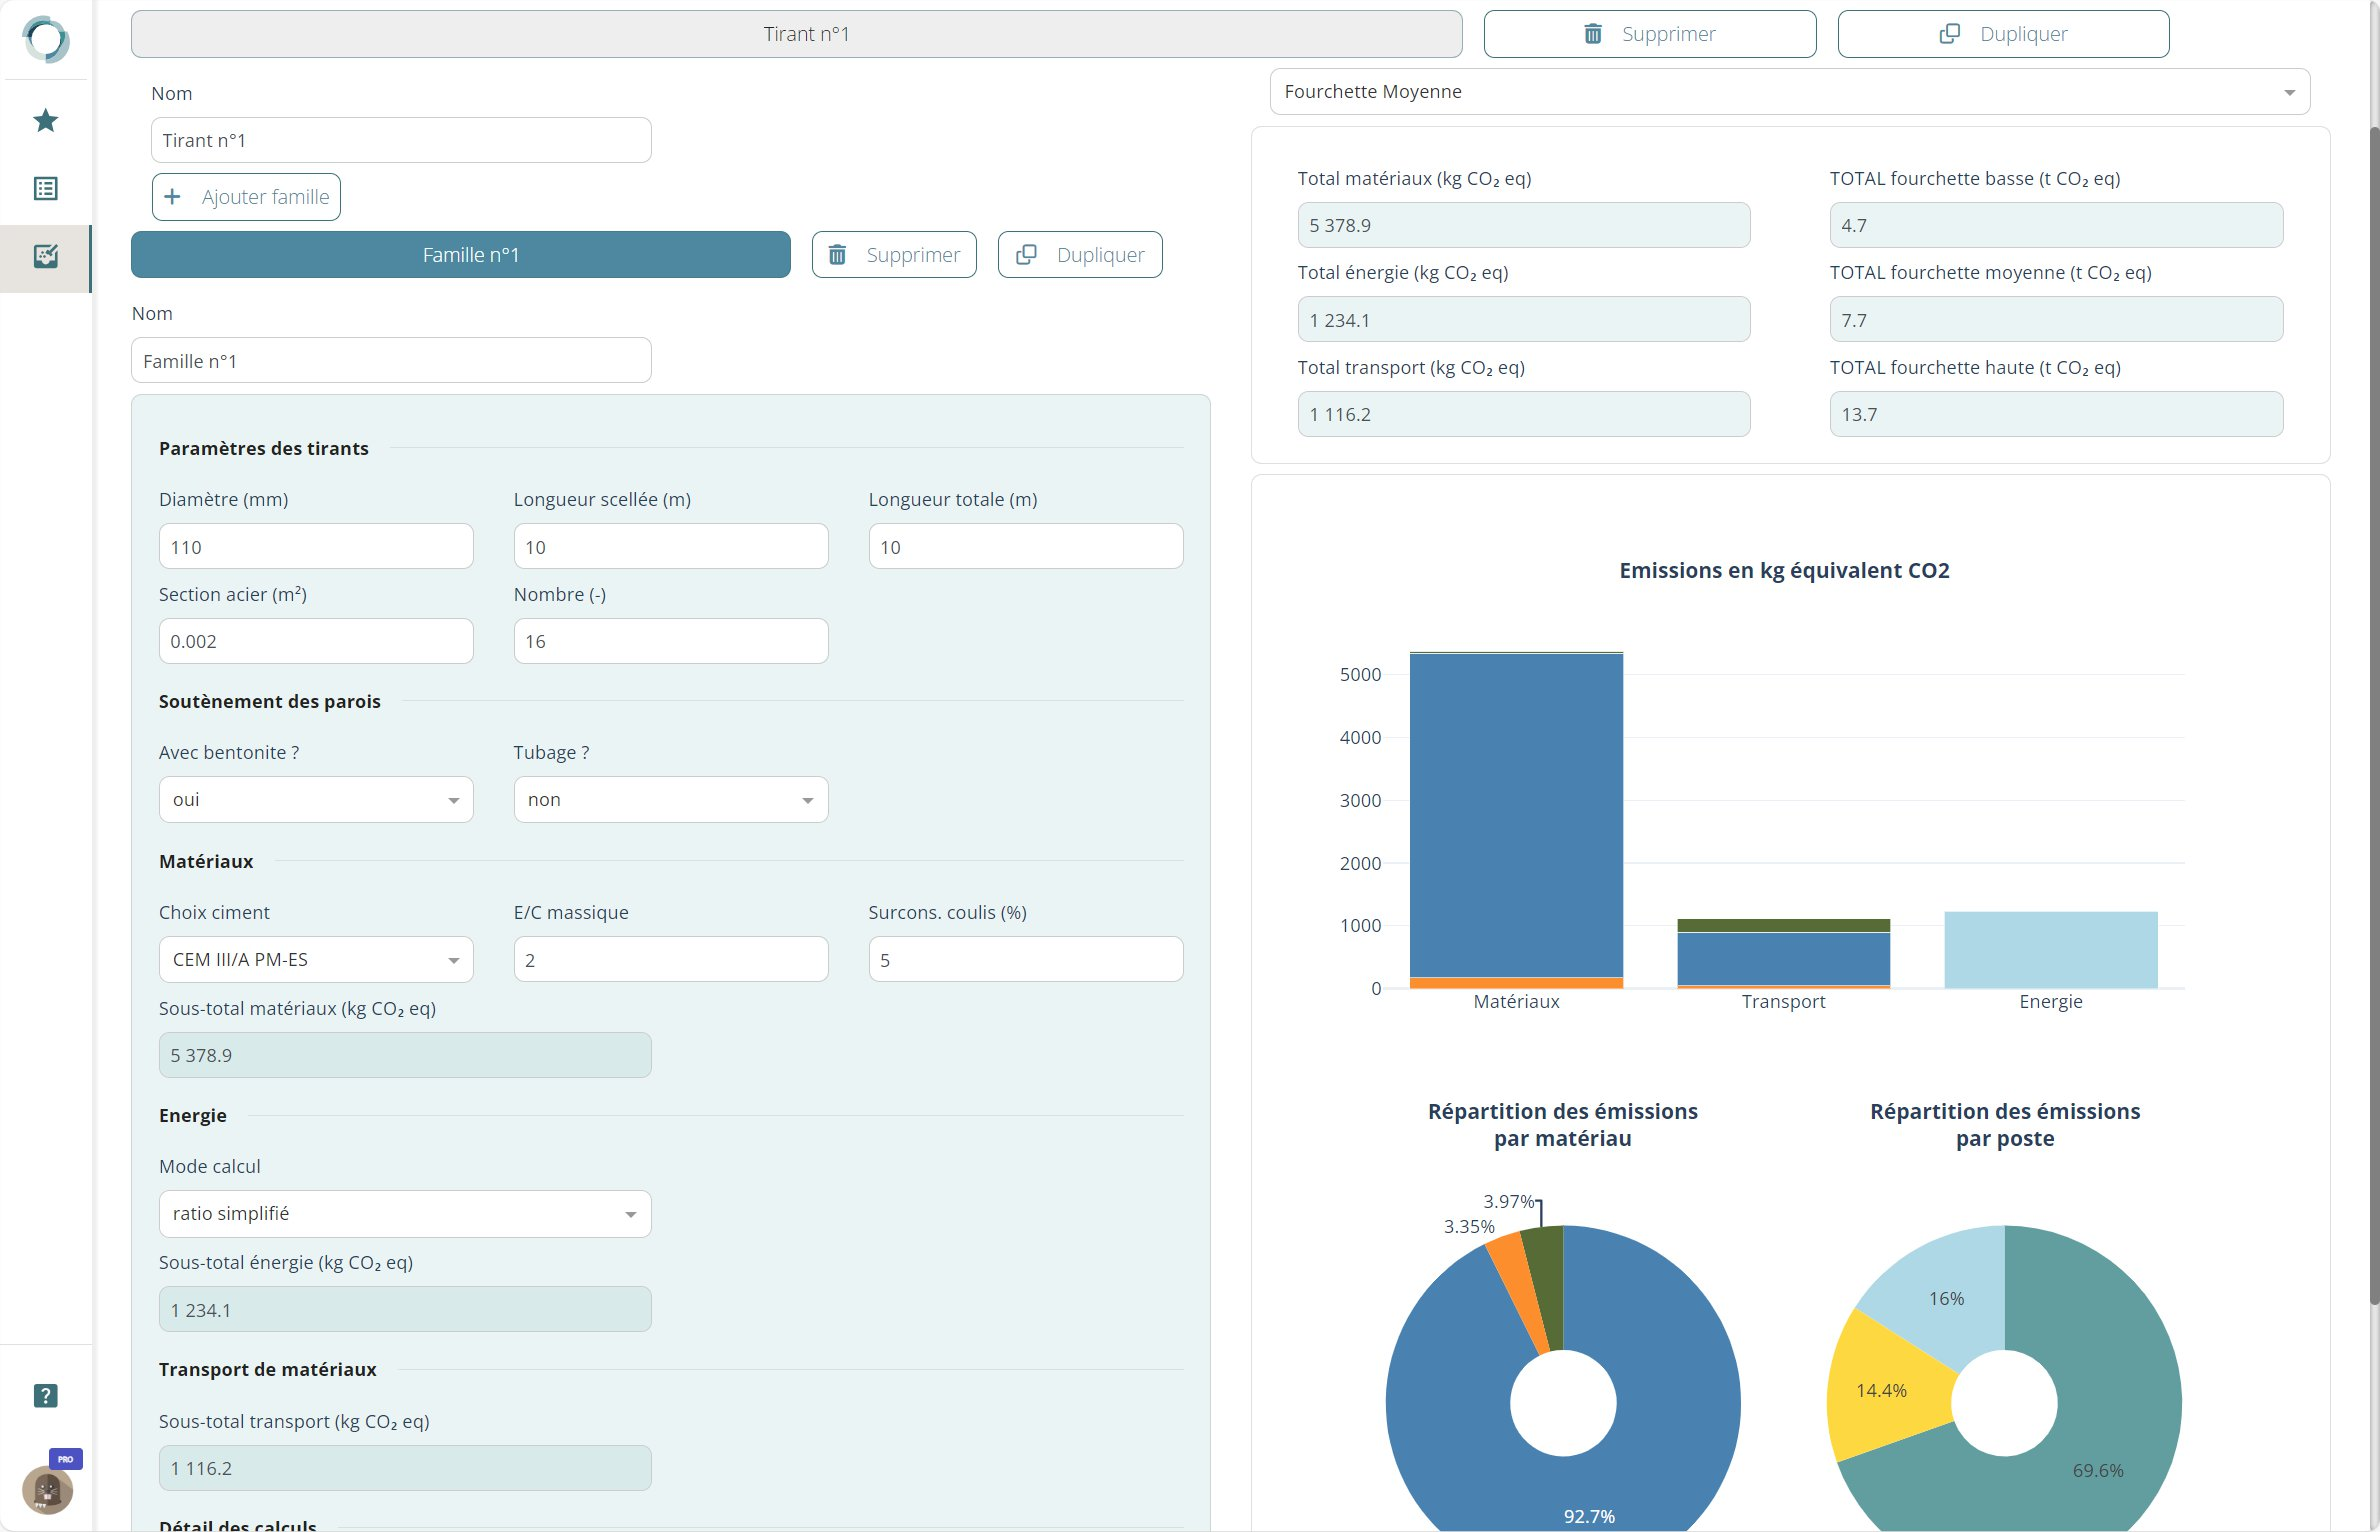Select the Famille n°1 tab
This screenshot has width=2380, height=1532.
[x=460, y=255]
